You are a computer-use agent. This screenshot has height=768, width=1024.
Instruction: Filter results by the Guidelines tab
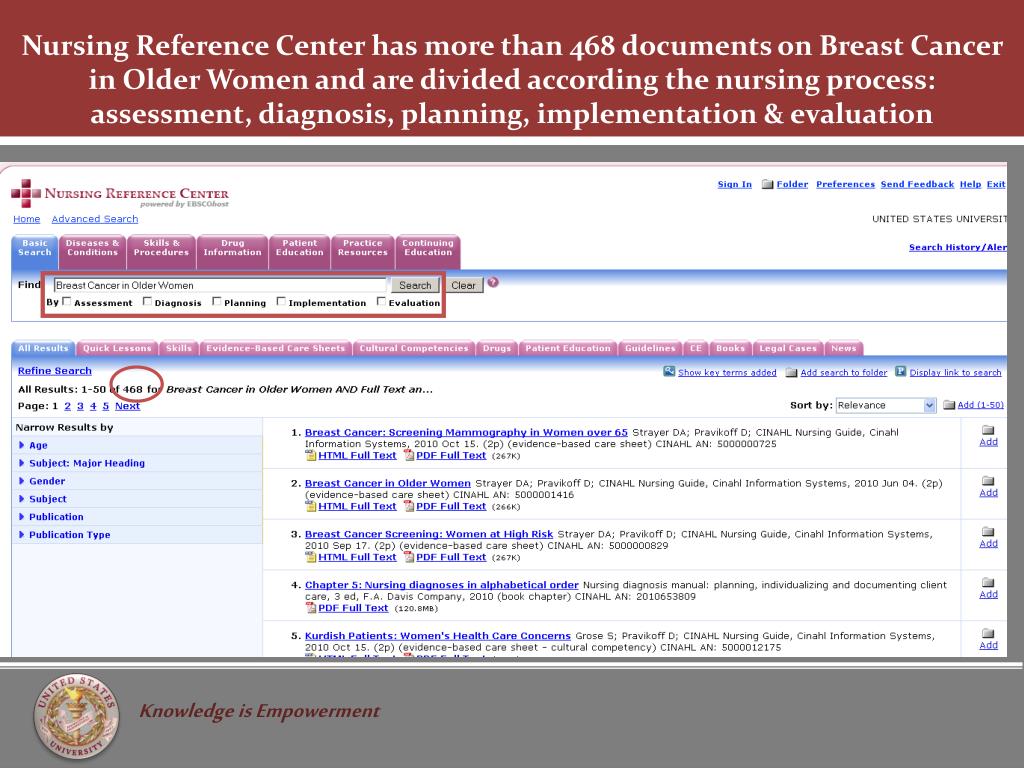pyautogui.click(x=650, y=348)
